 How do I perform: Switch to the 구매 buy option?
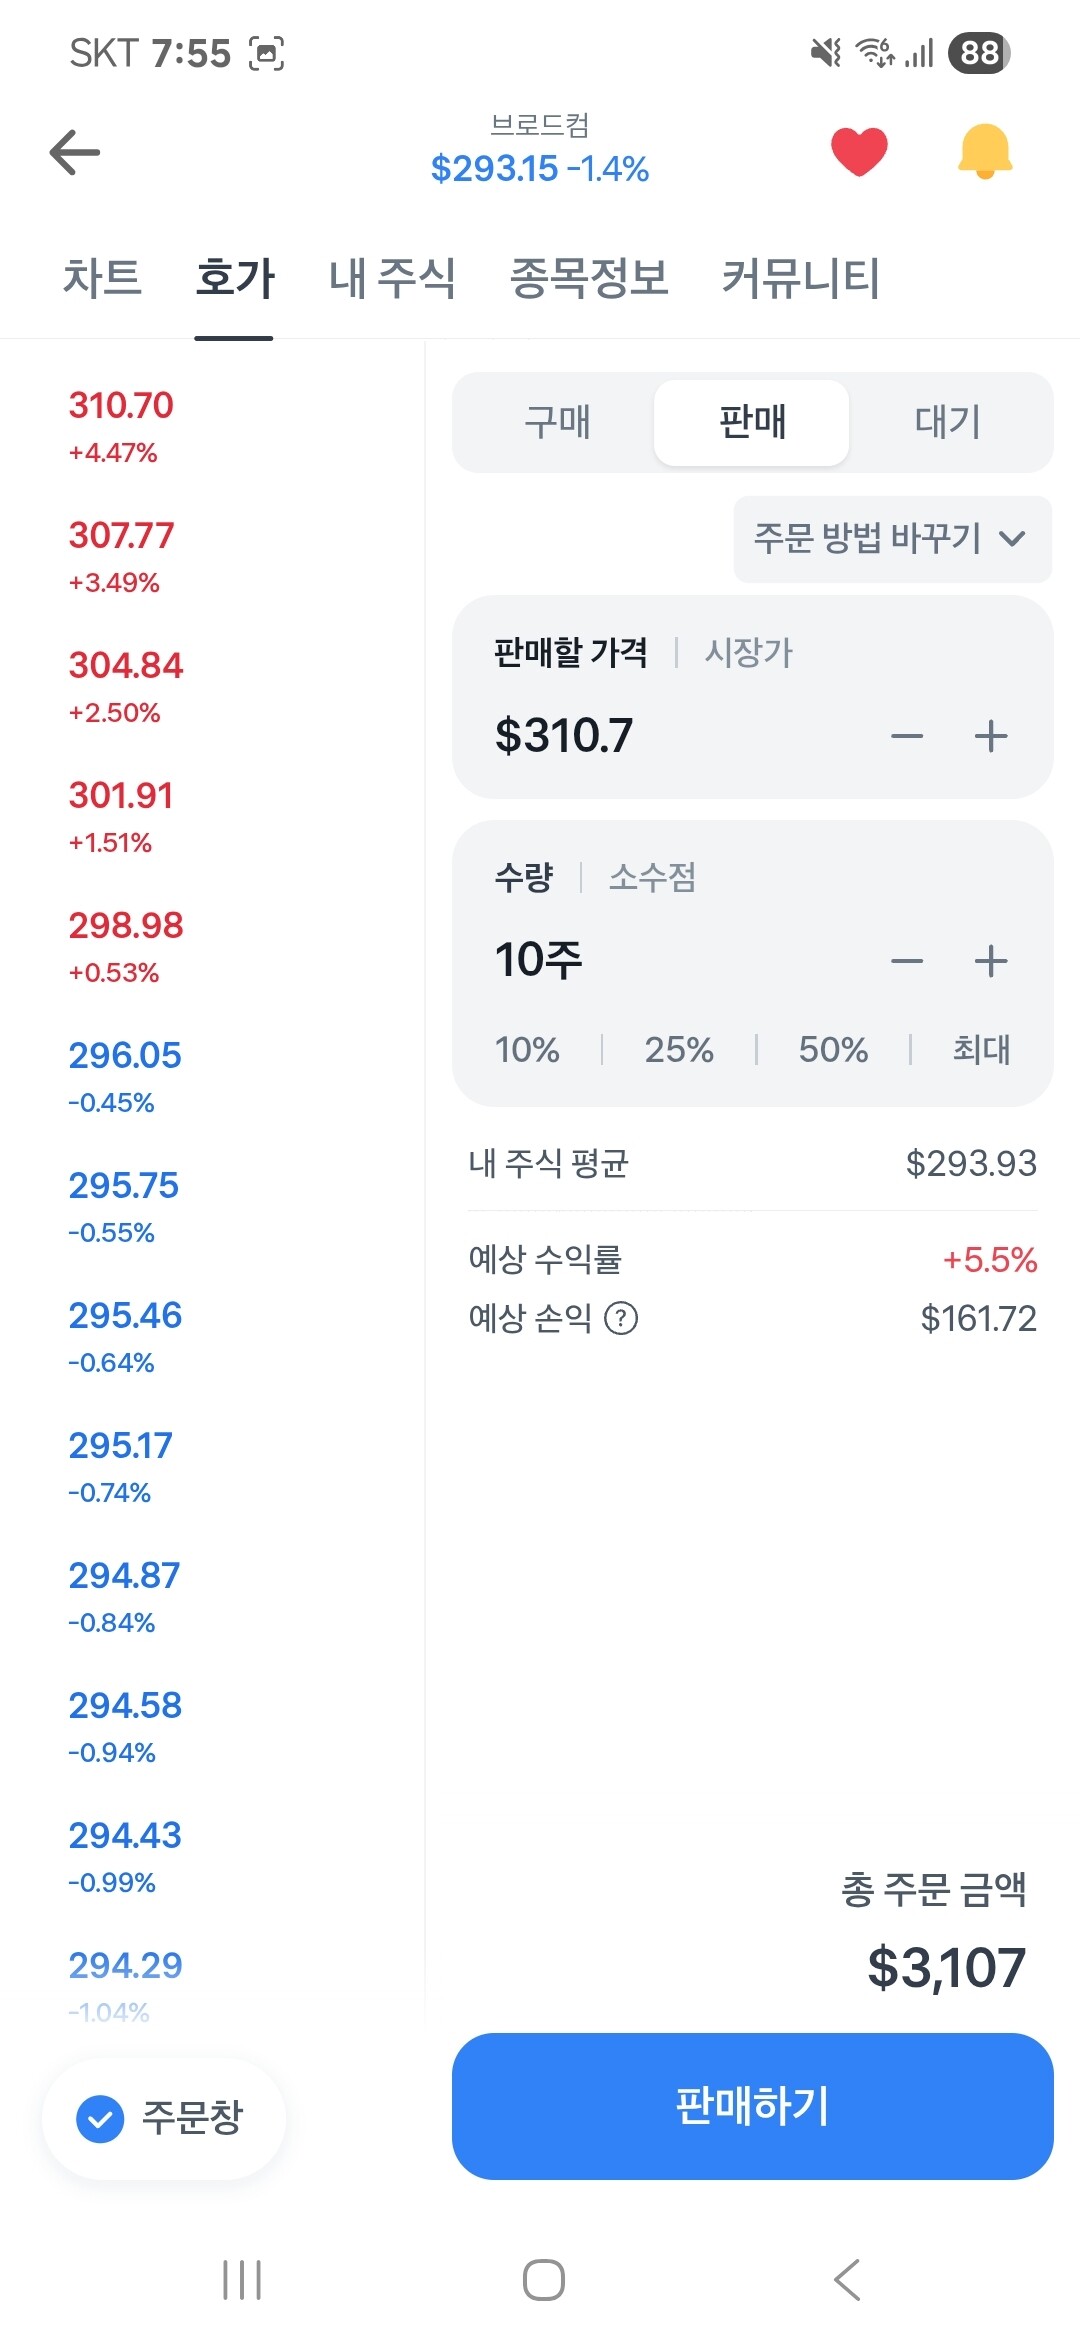557,422
